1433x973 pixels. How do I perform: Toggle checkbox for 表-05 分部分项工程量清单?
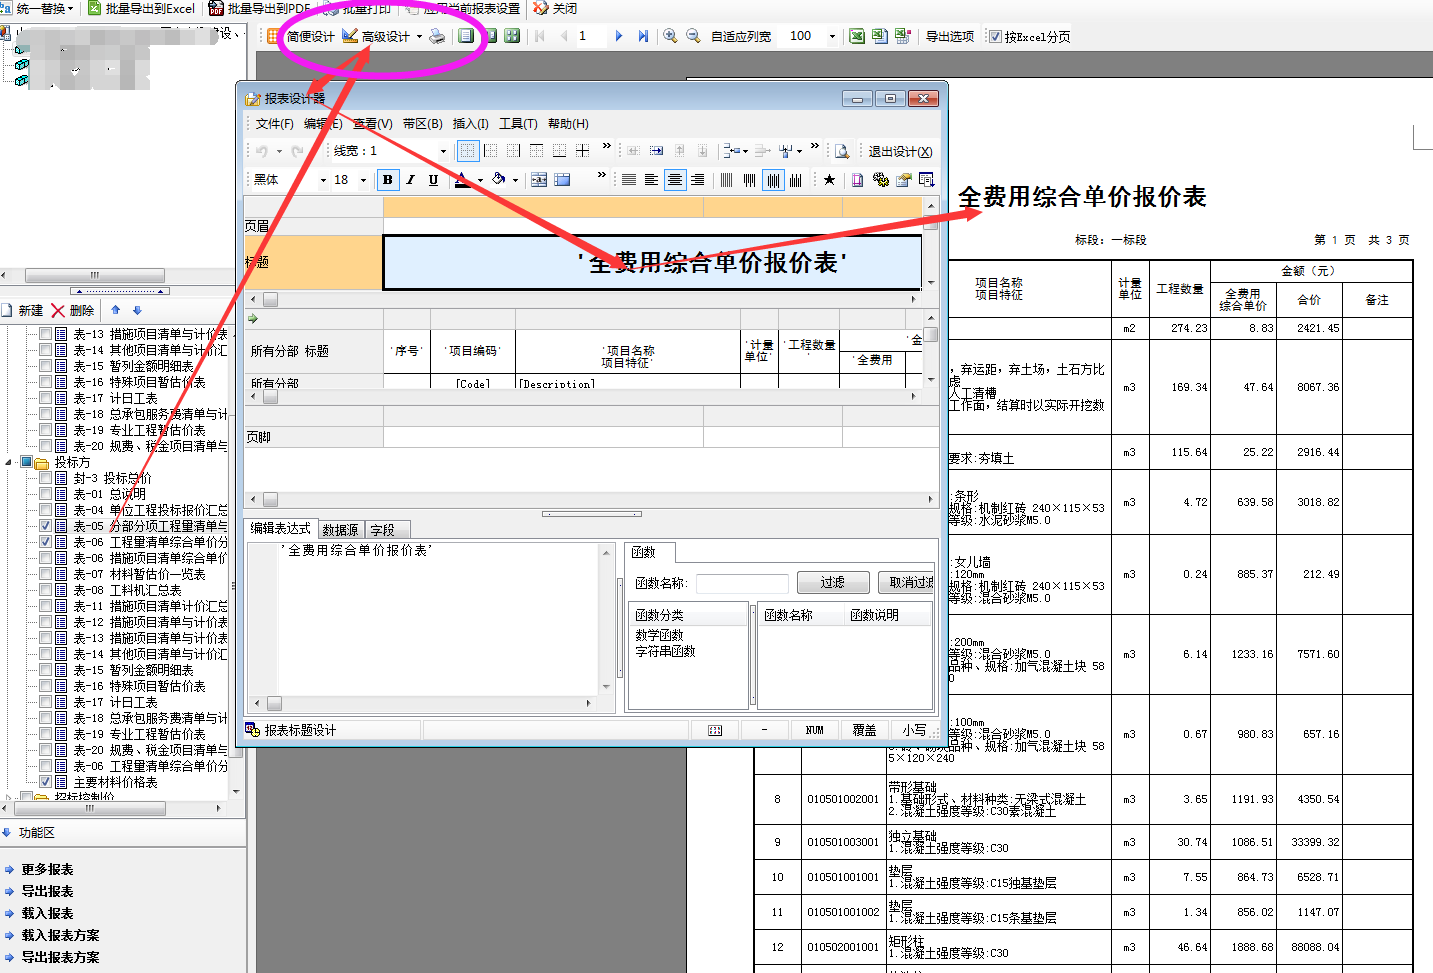pos(45,526)
